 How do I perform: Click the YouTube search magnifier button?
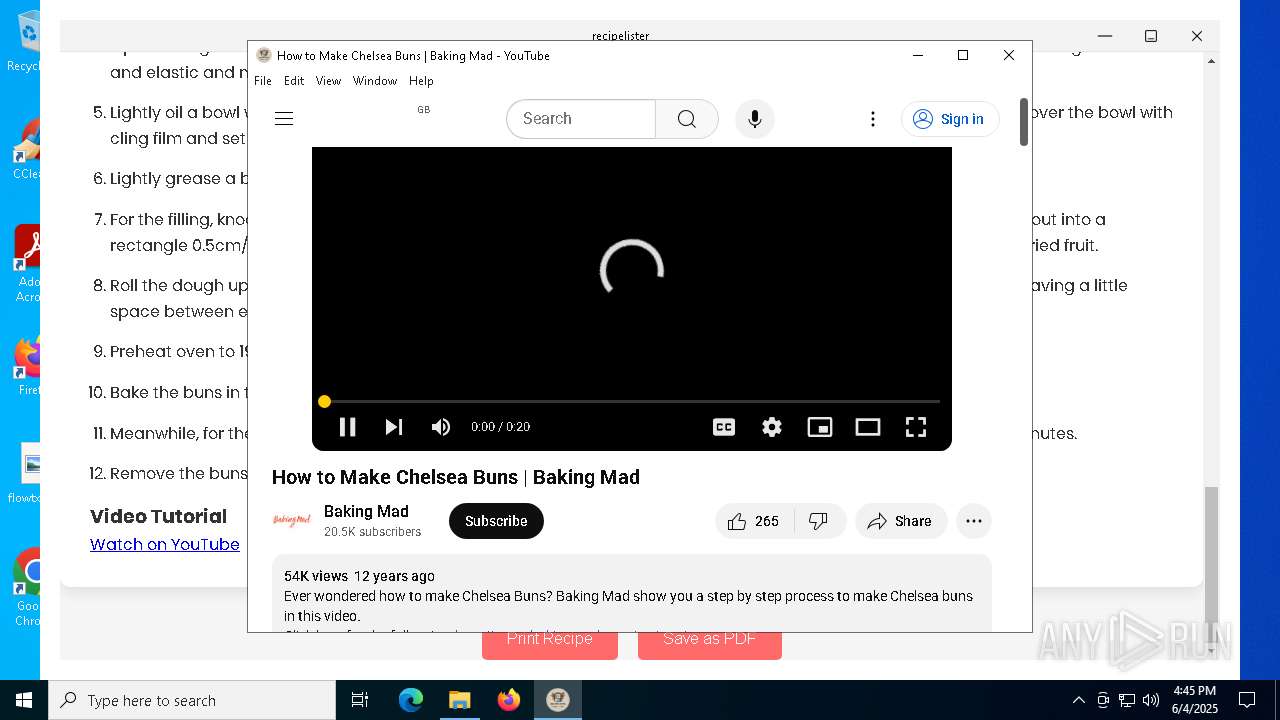pyautogui.click(x=687, y=119)
